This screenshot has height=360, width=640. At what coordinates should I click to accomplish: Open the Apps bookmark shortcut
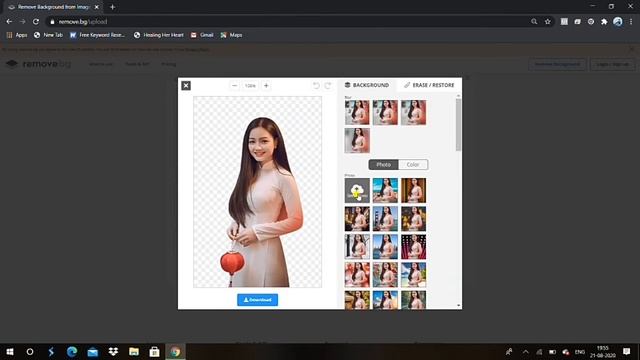click(17, 35)
